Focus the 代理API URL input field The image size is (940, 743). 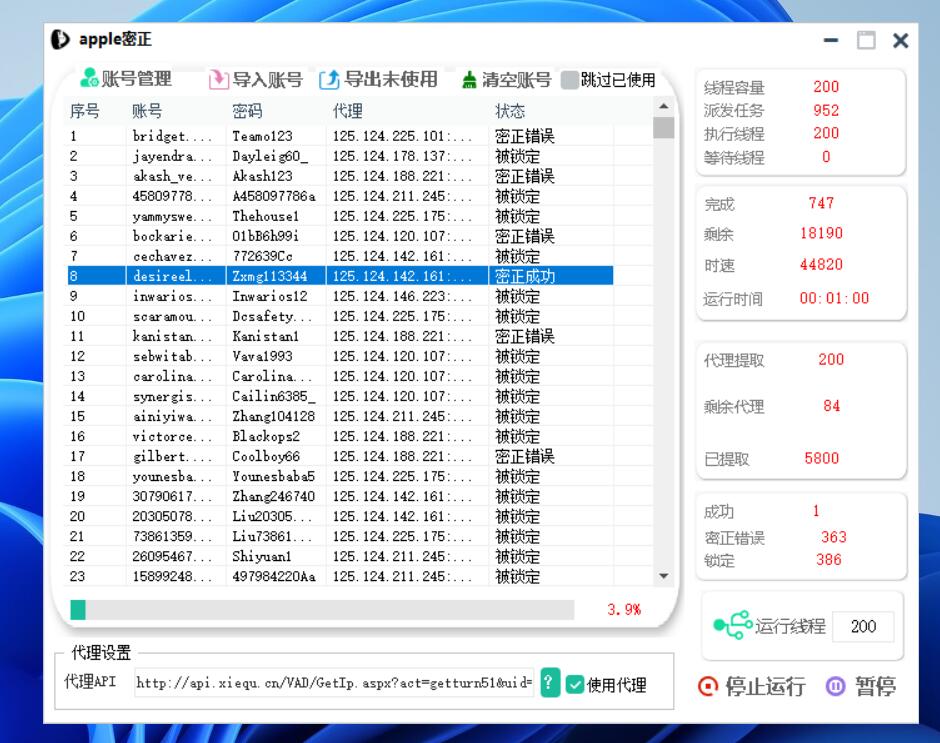[334, 684]
